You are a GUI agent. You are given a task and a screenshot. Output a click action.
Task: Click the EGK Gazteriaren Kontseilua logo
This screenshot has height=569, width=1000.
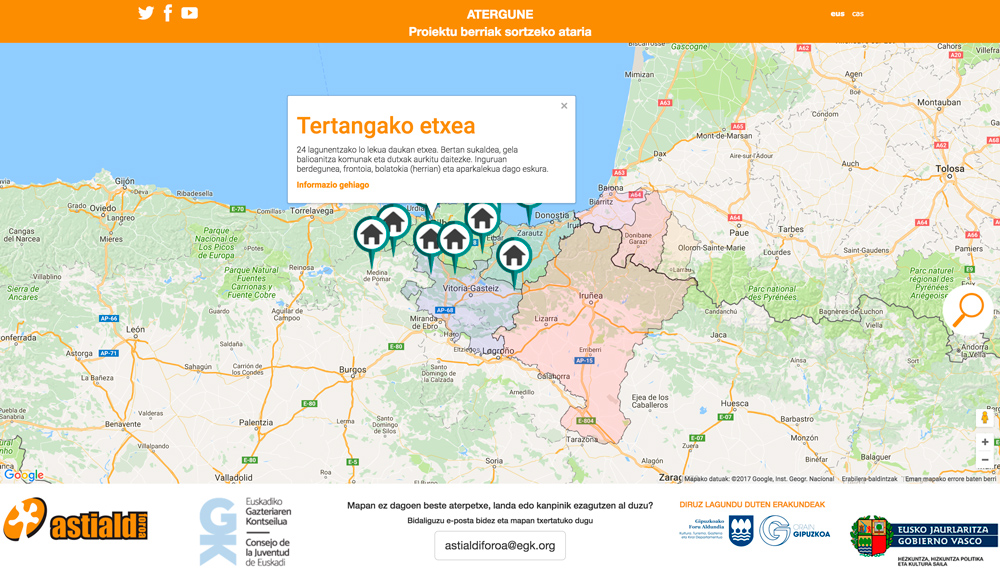(x=246, y=532)
